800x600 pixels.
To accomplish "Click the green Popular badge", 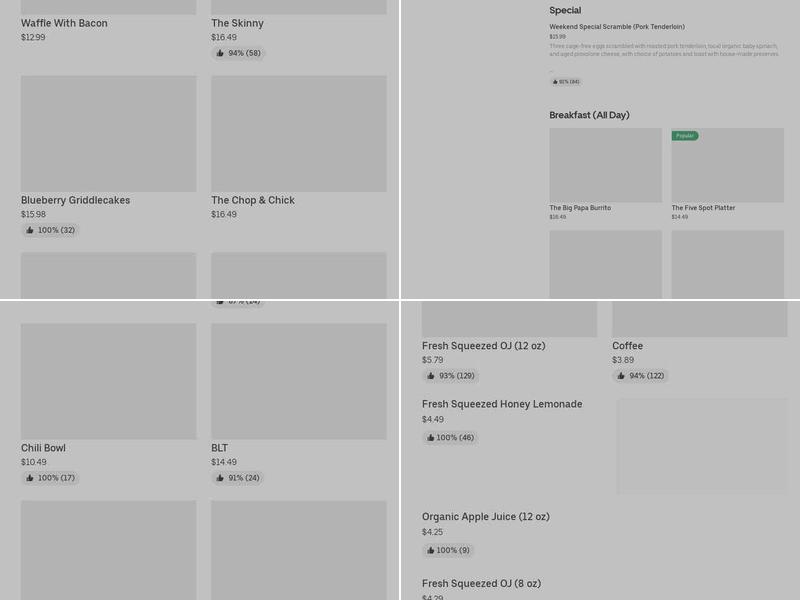I will point(685,136).
